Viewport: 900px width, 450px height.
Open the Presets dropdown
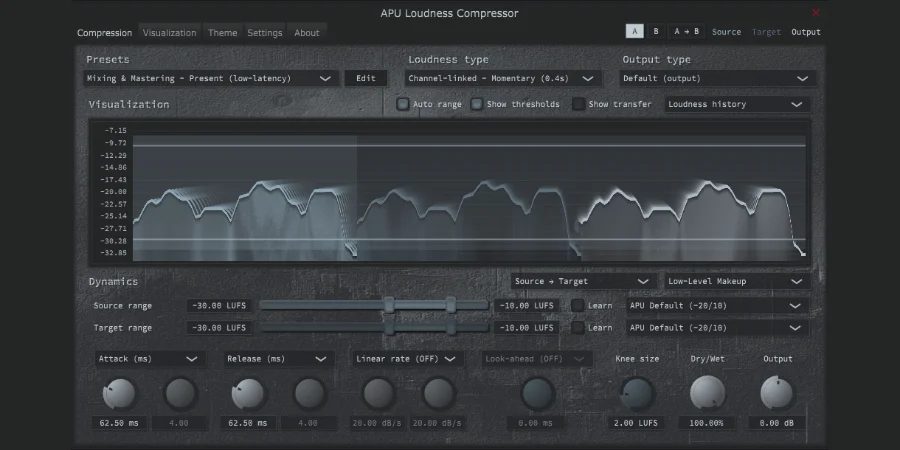pos(211,78)
